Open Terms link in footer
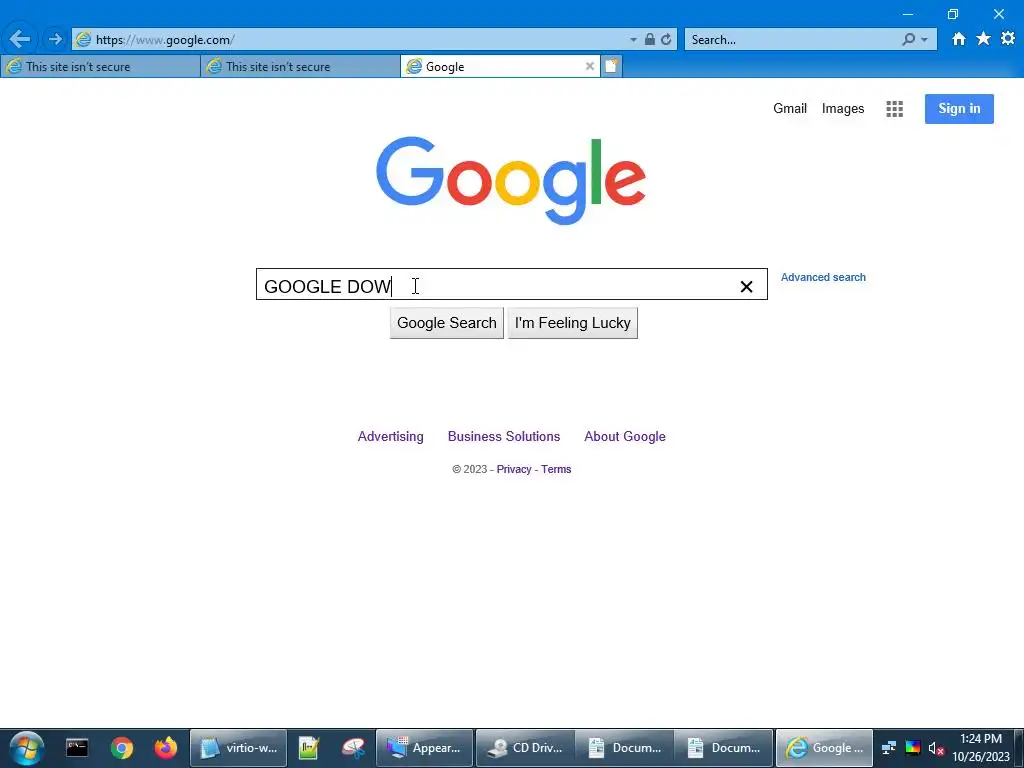This screenshot has width=1024, height=768. click(556, 469)
